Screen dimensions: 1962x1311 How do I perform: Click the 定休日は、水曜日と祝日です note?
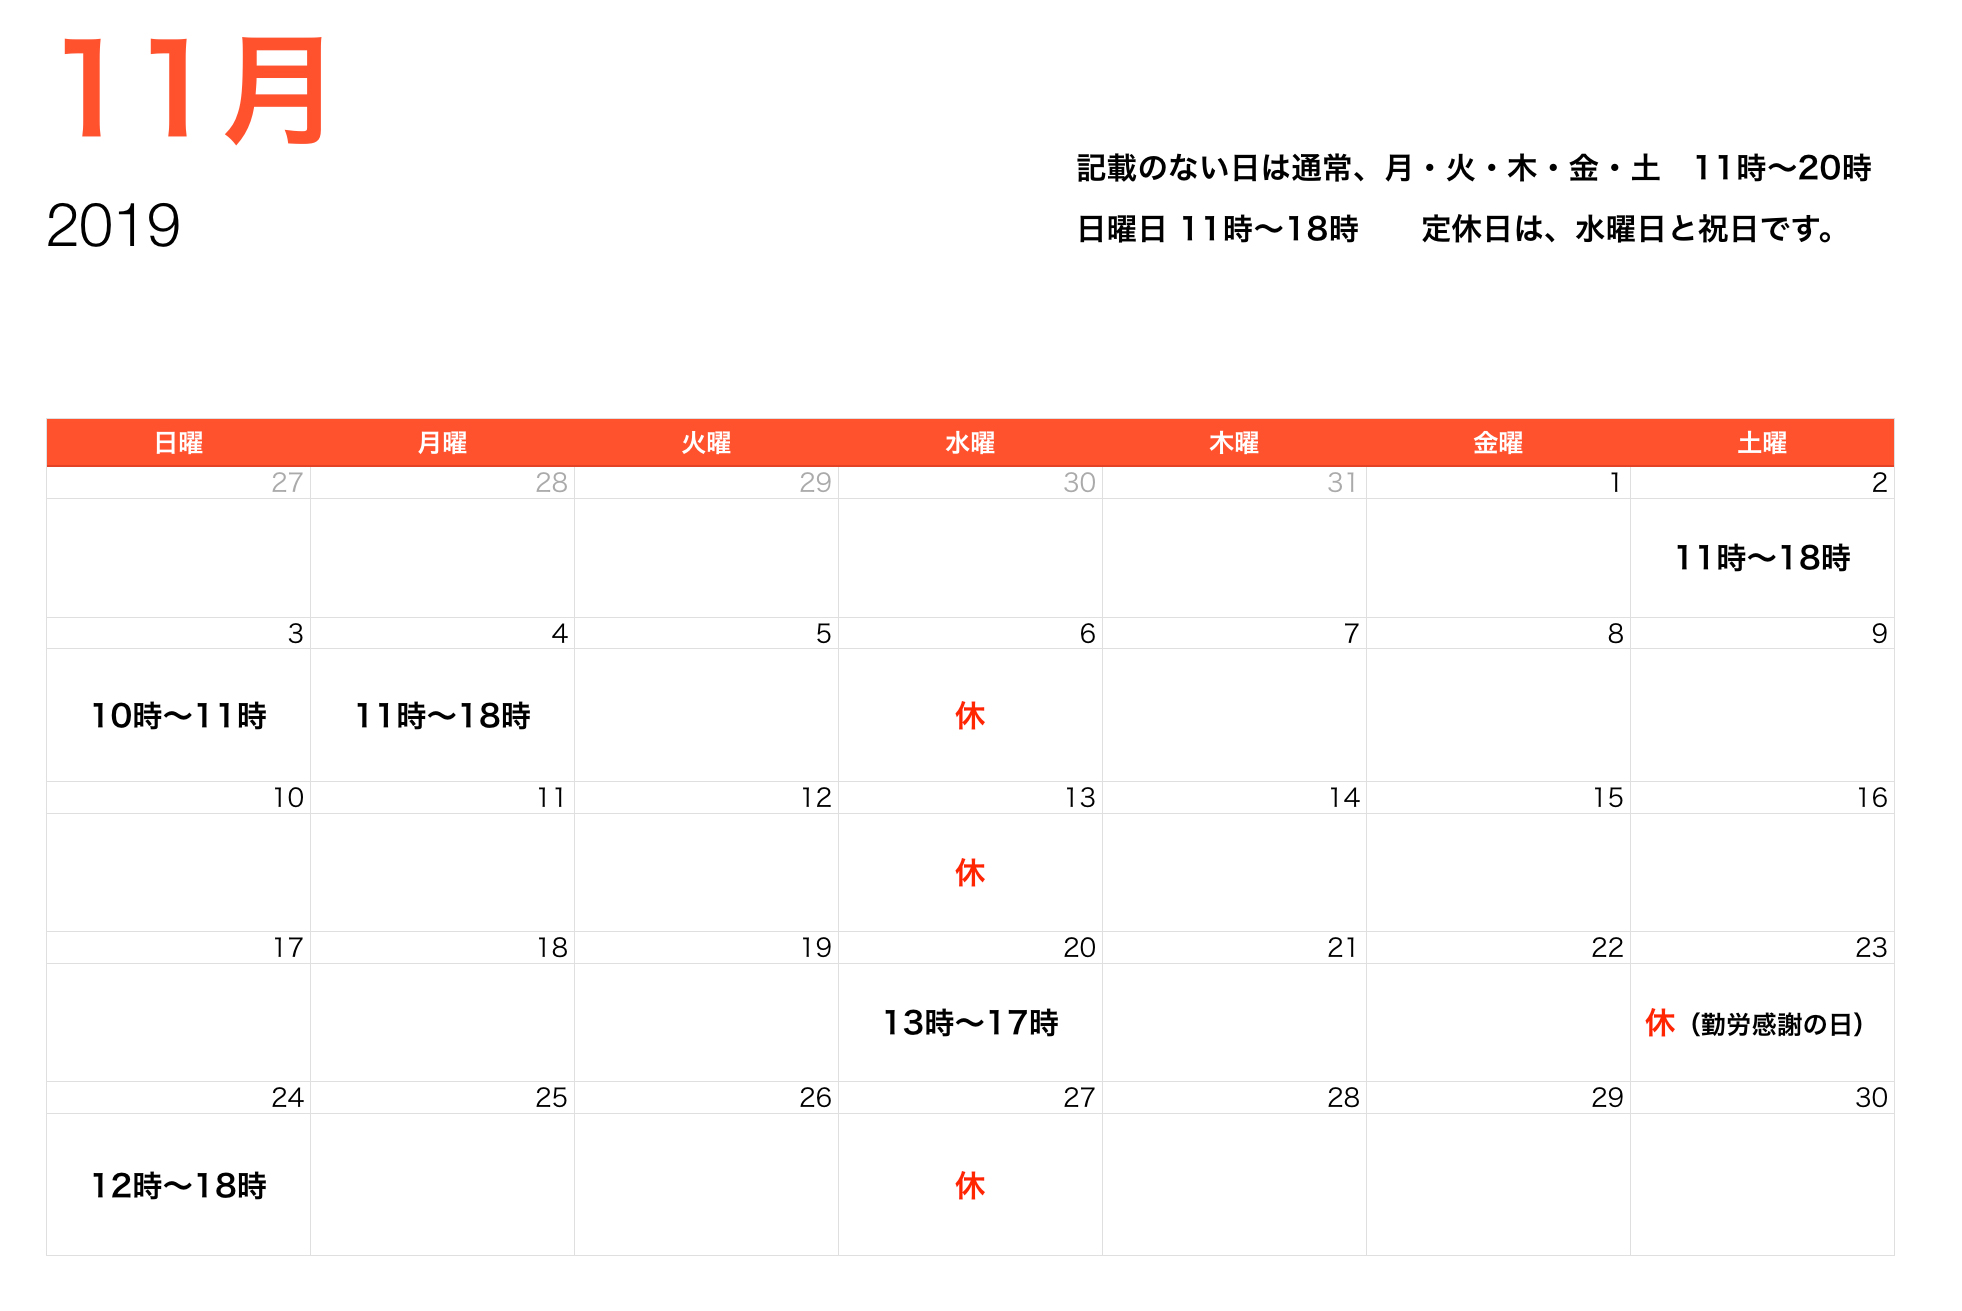tap(1629, 229)
